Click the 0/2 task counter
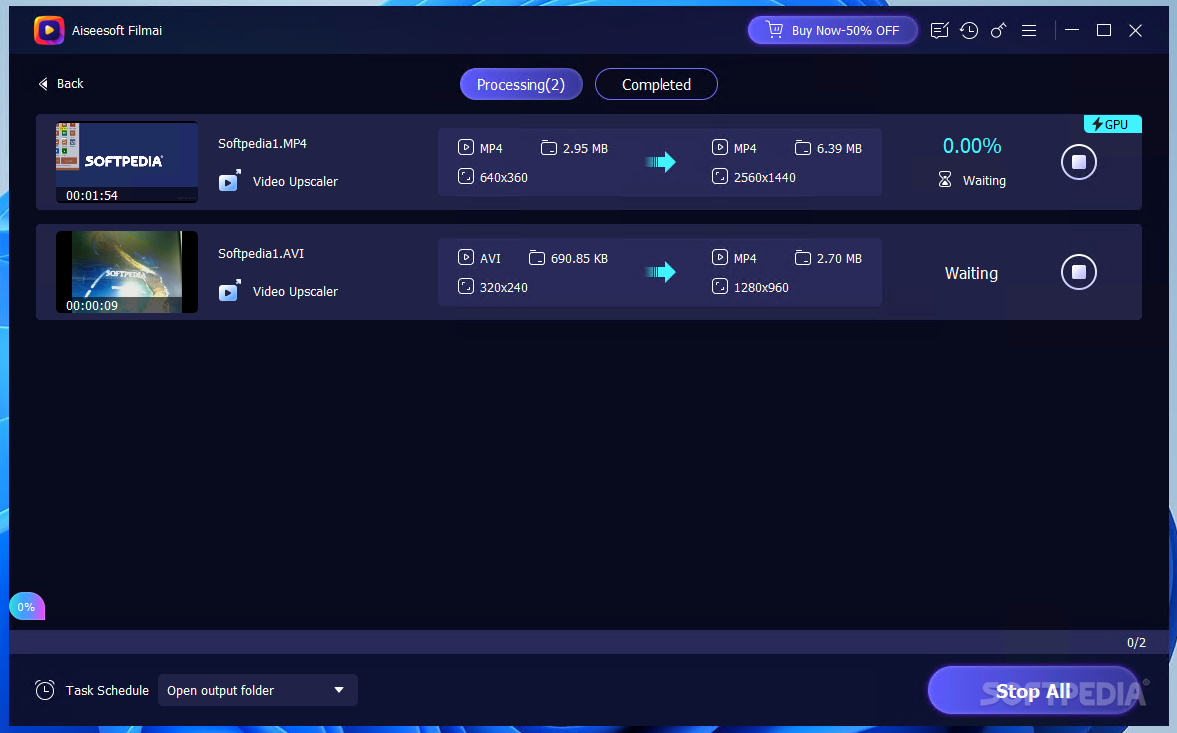 [1136, 642]
